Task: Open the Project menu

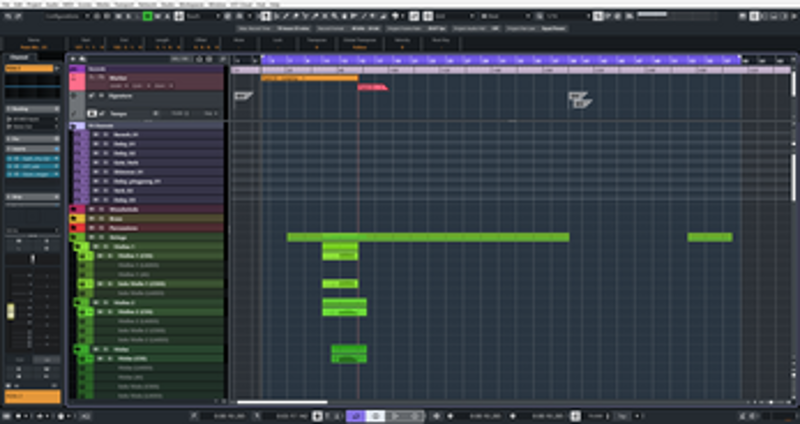Action: click(x=33, y=5)
